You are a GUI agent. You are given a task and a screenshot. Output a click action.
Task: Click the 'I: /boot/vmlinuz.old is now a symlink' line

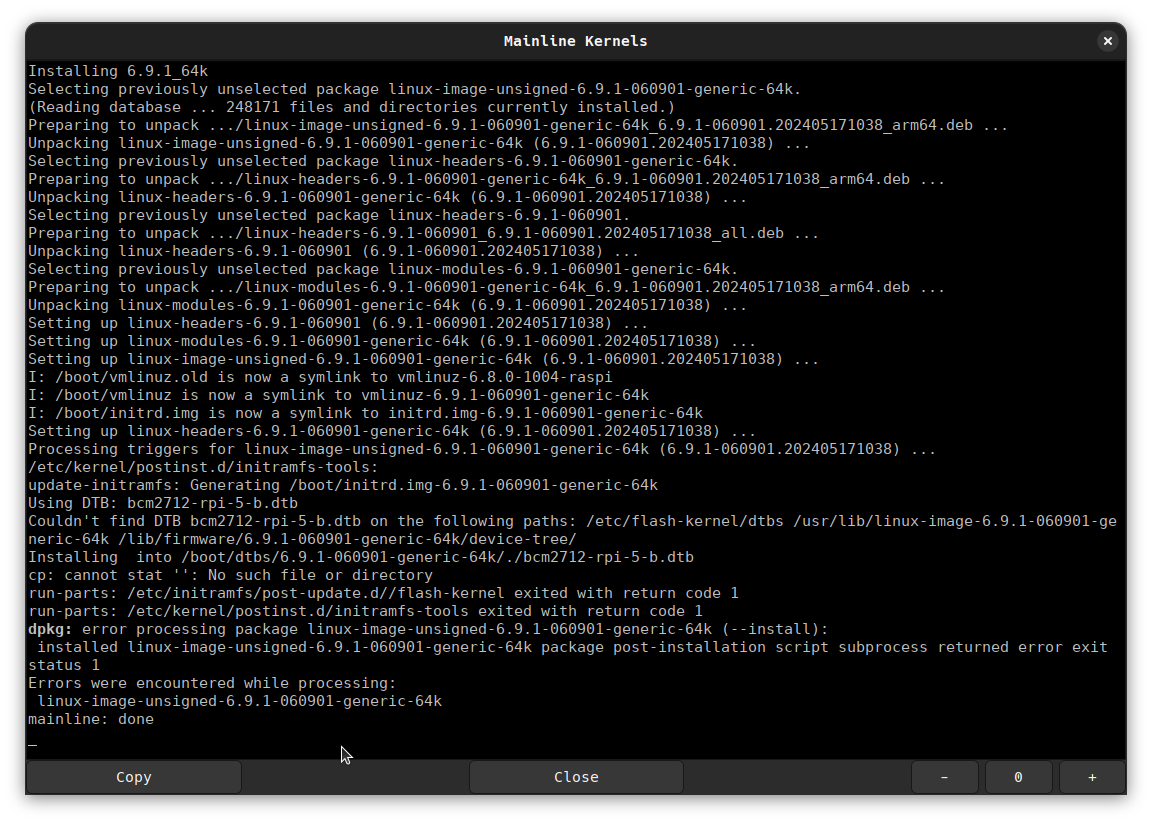320,377
